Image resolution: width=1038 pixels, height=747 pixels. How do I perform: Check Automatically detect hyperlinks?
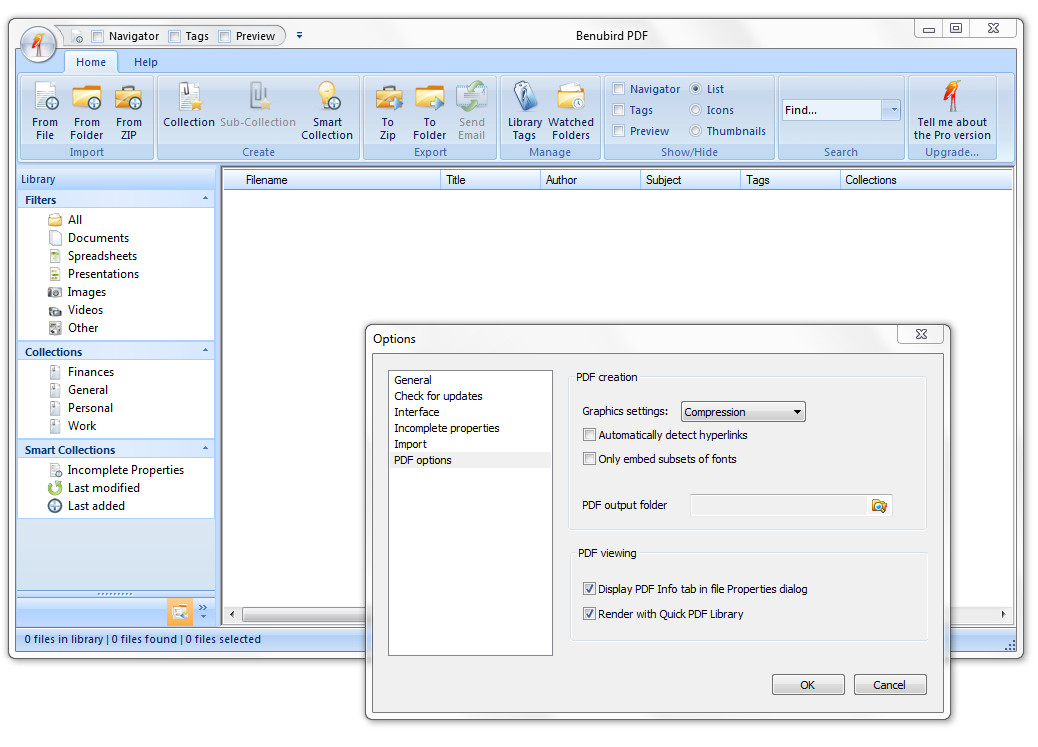tap(589, 435)
